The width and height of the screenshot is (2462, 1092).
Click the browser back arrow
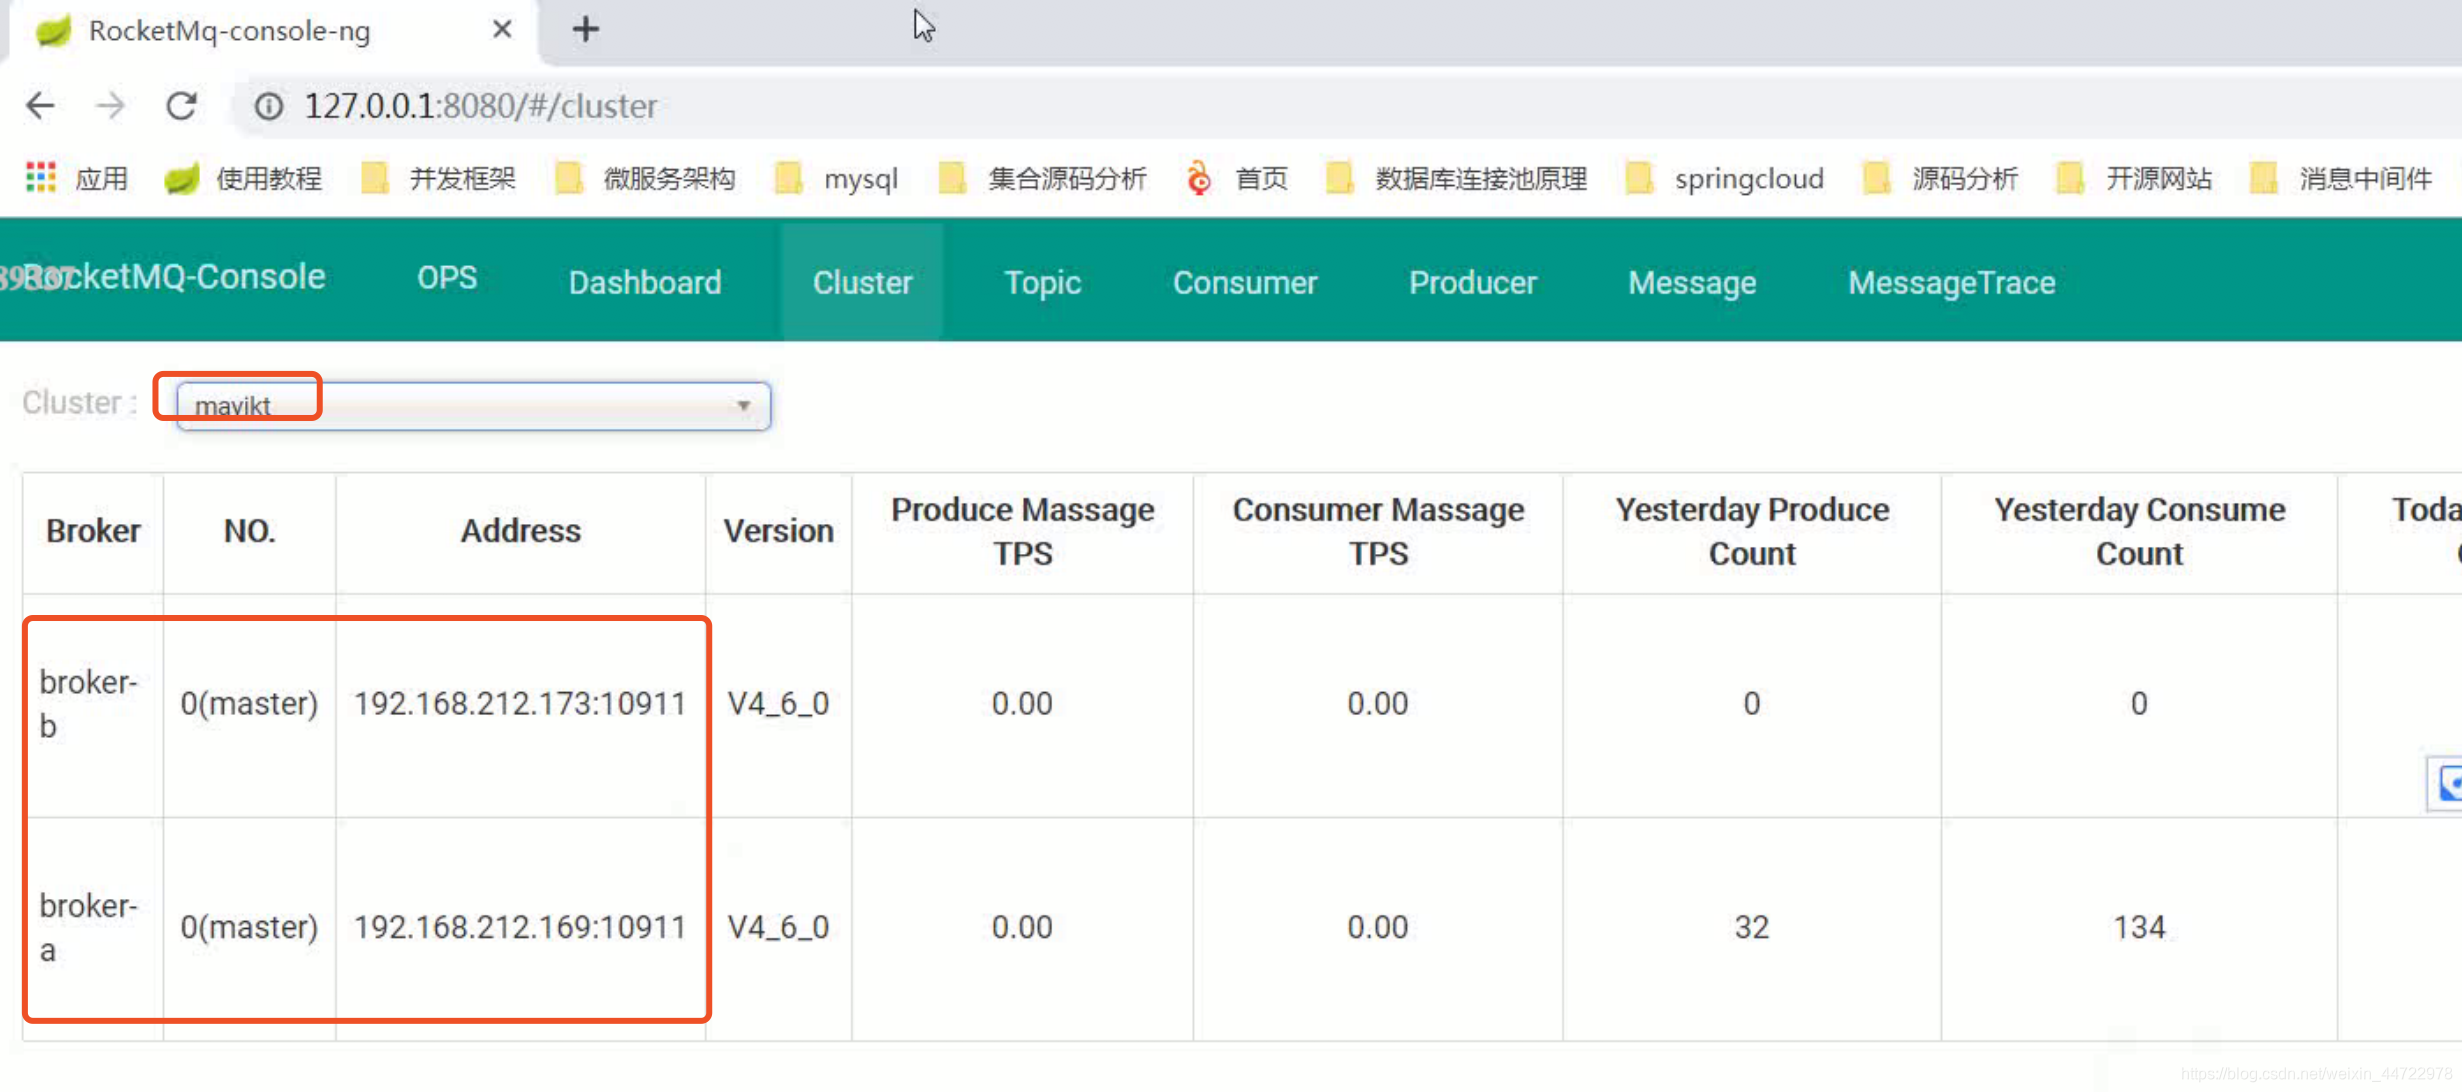[x=41, y=106]
